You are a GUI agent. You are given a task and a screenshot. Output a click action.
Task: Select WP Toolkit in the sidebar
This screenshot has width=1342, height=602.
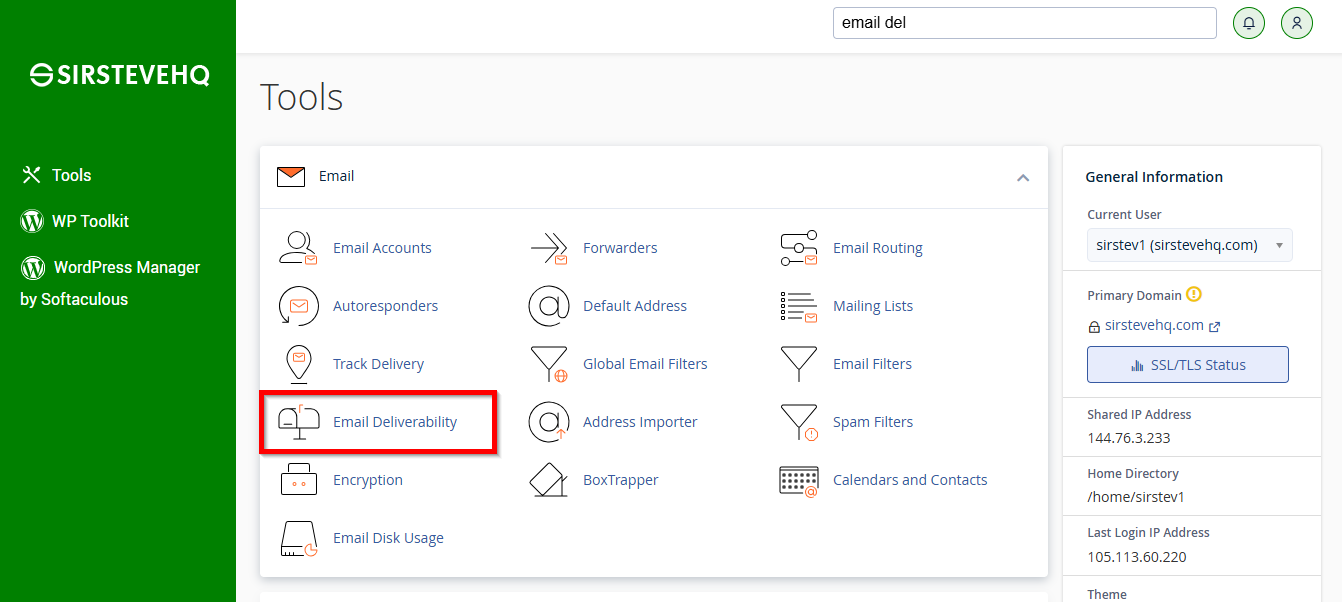coord(90,221)
